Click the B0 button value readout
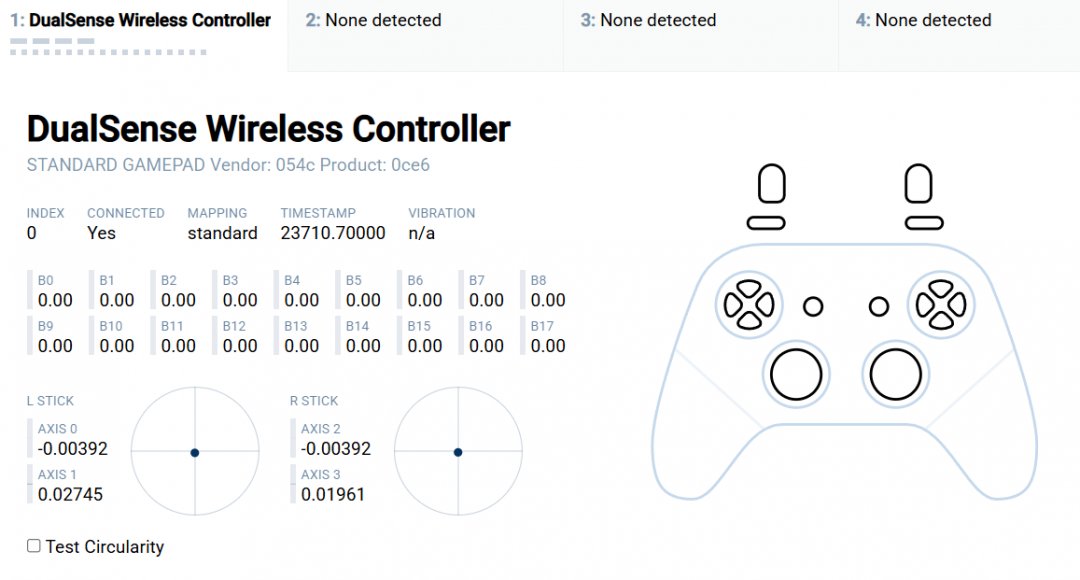This screenshot has height=580, width=1080. 55,300
